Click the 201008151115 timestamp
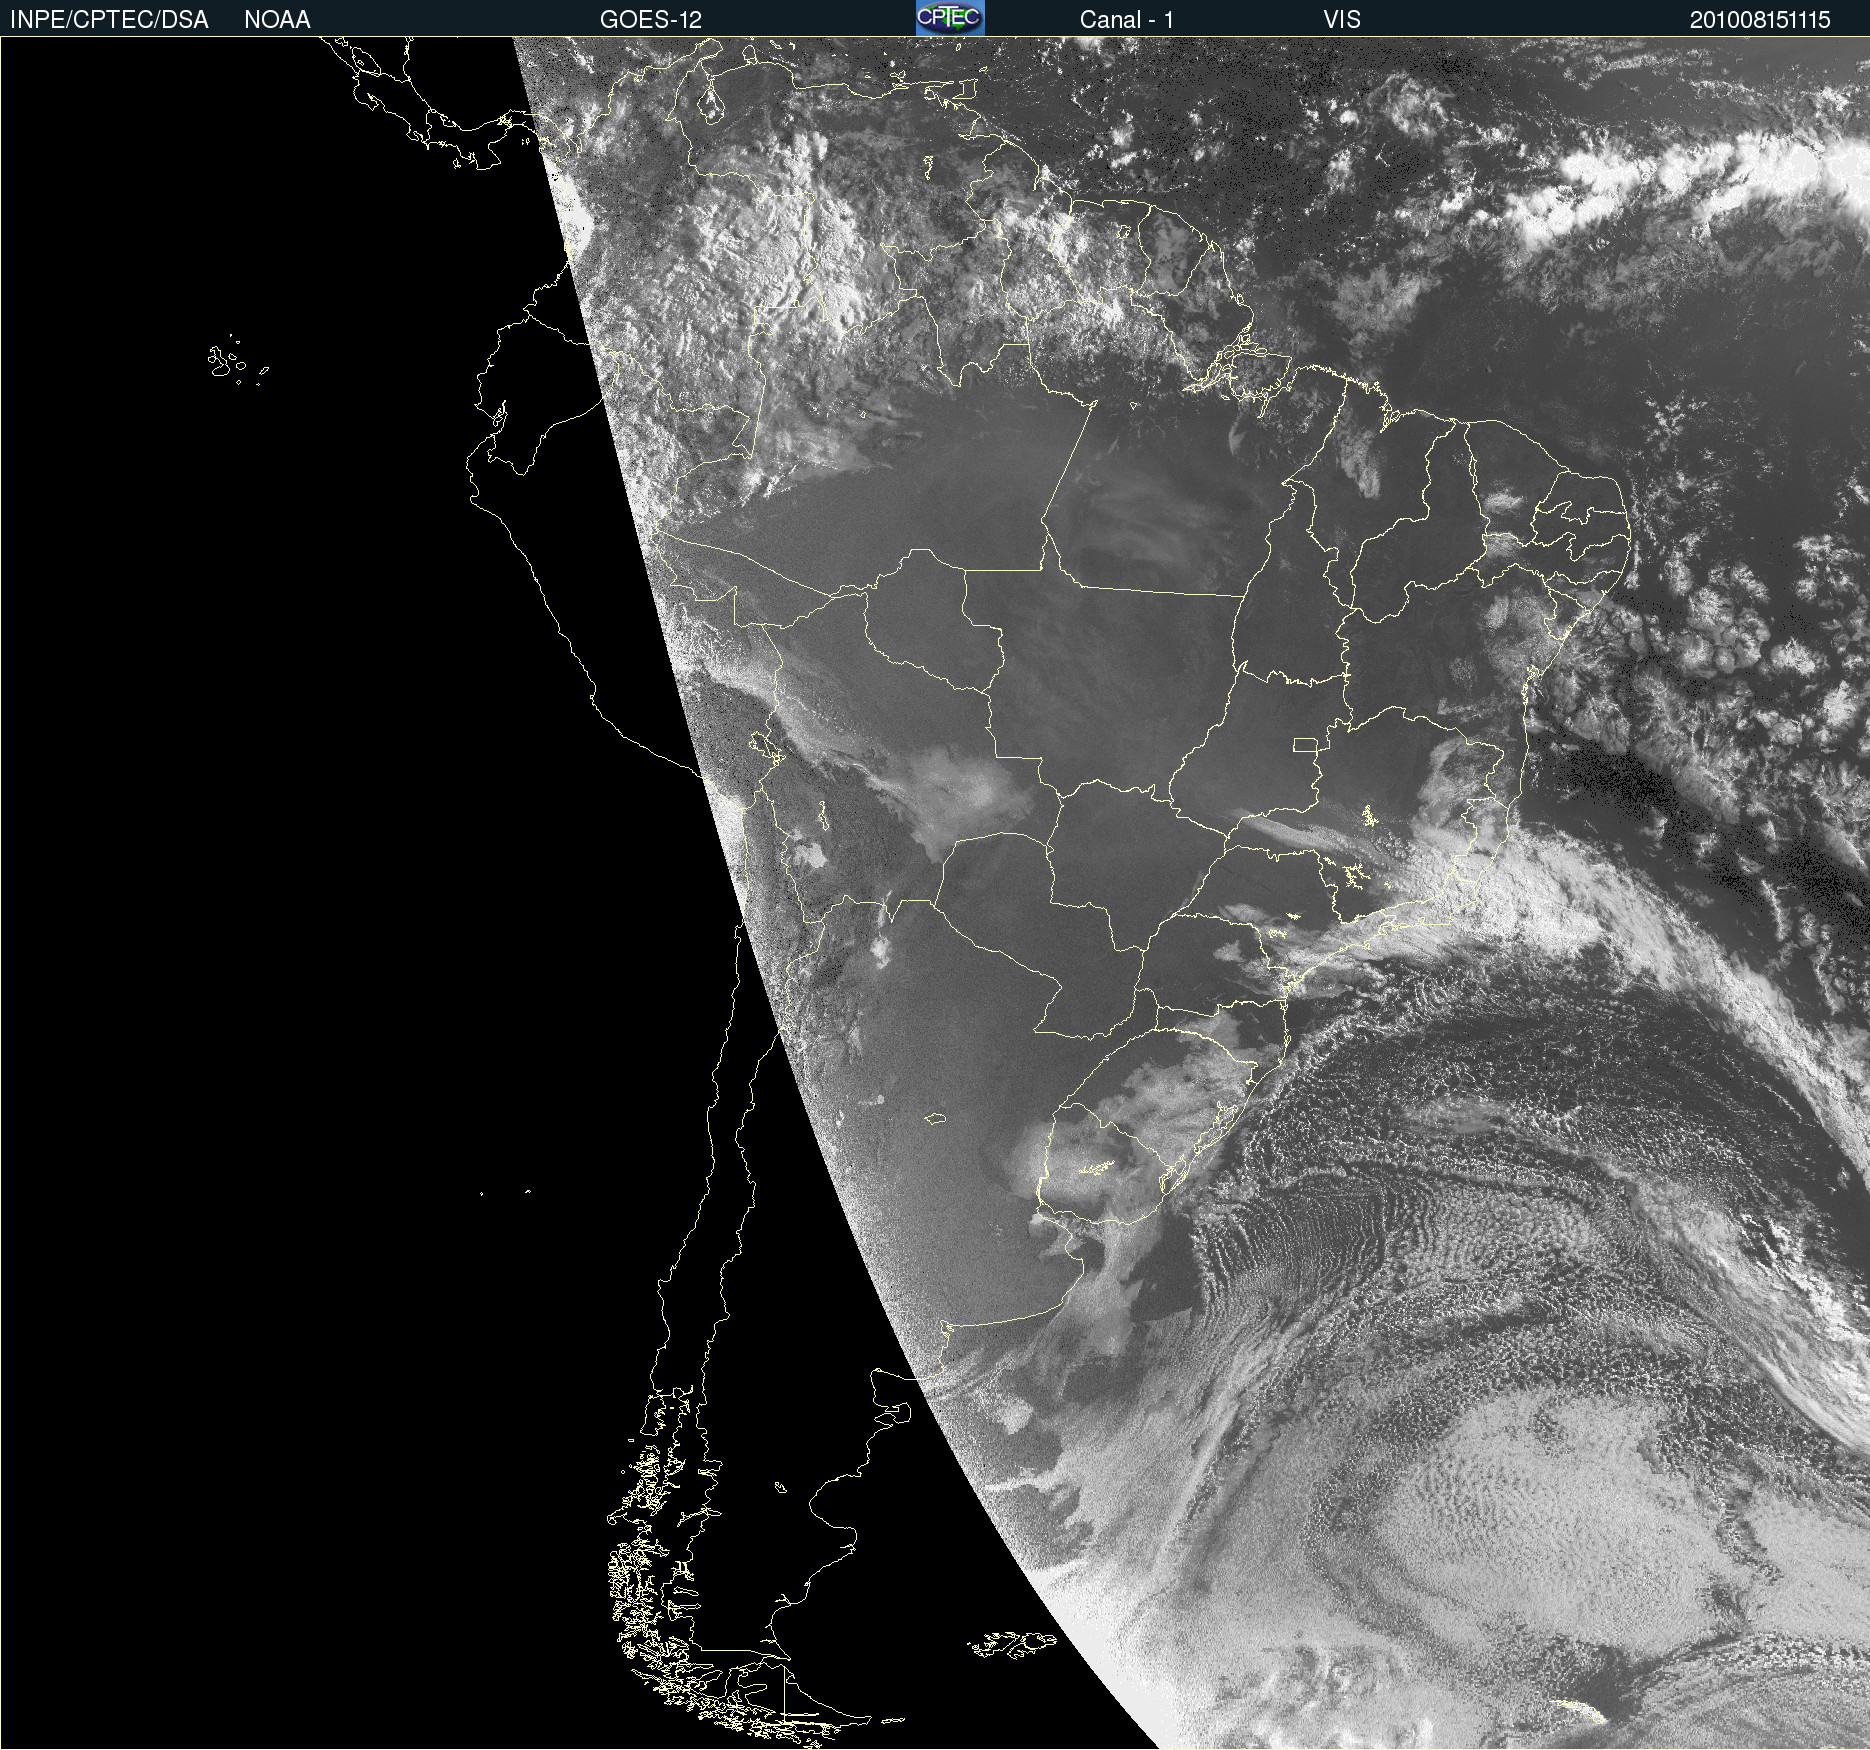Viewport: 1870px width, 1750px height. [x=1760, y=20]
